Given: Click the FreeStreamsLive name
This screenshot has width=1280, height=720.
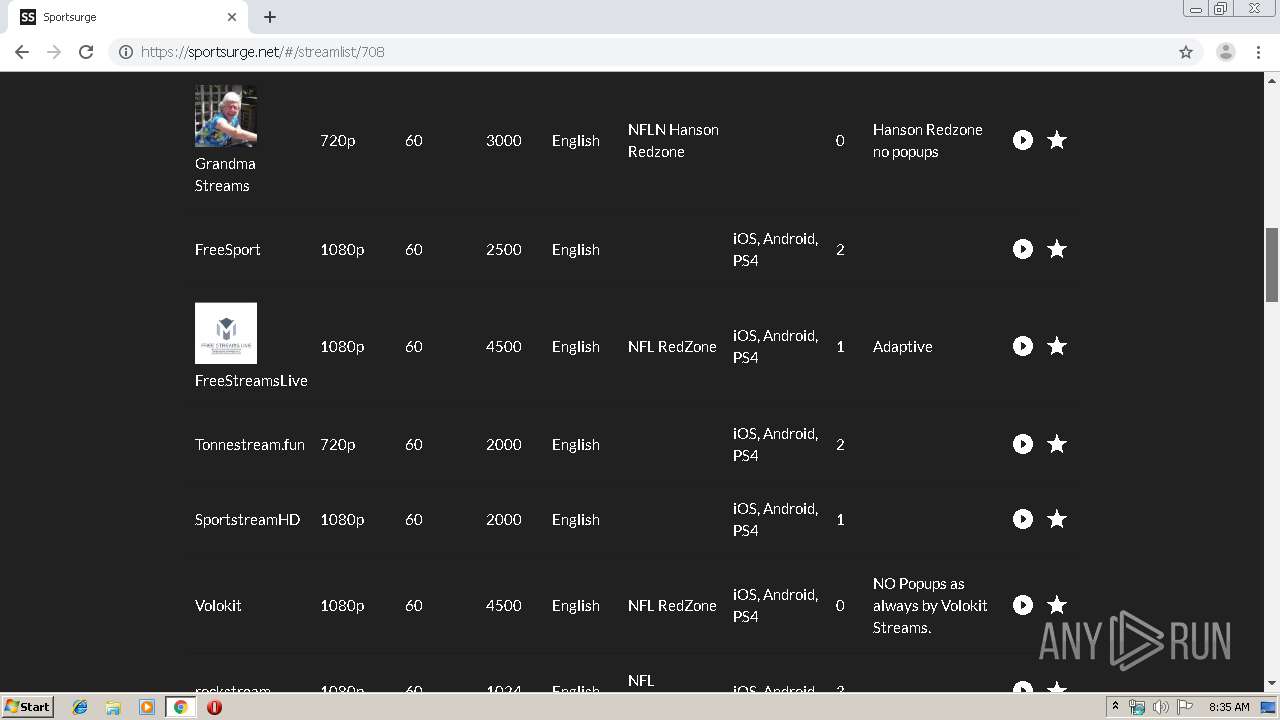Looking at the screenshot, I should tap(251, 381).
